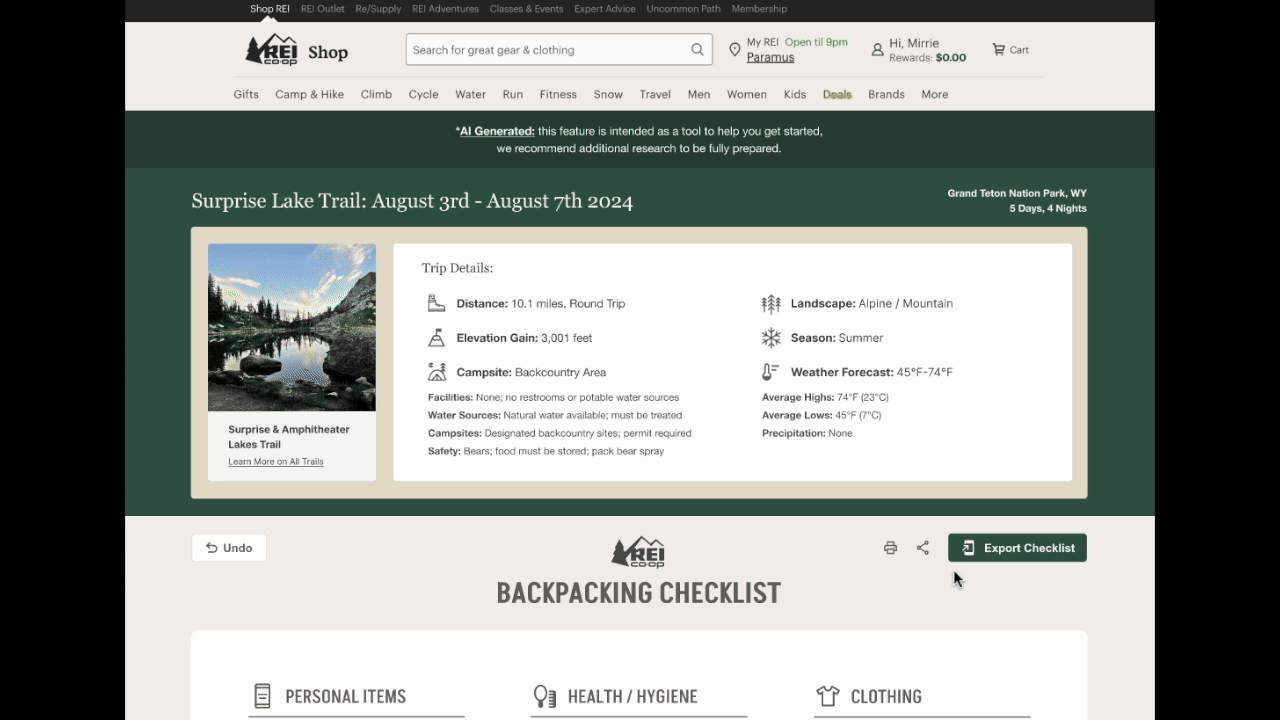Screen dimensions: 1280x720
Task: Click the Campsite tent icon
Action: 436,372
